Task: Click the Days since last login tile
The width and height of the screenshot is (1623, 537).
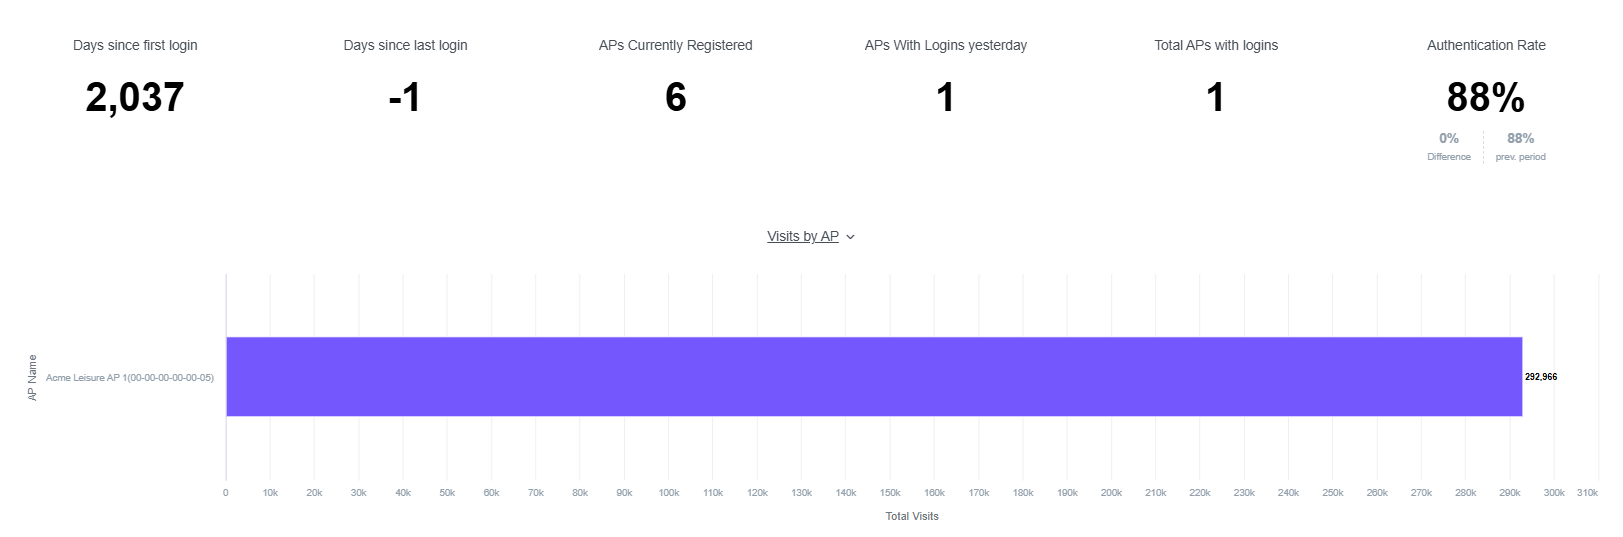Action: 405,80
